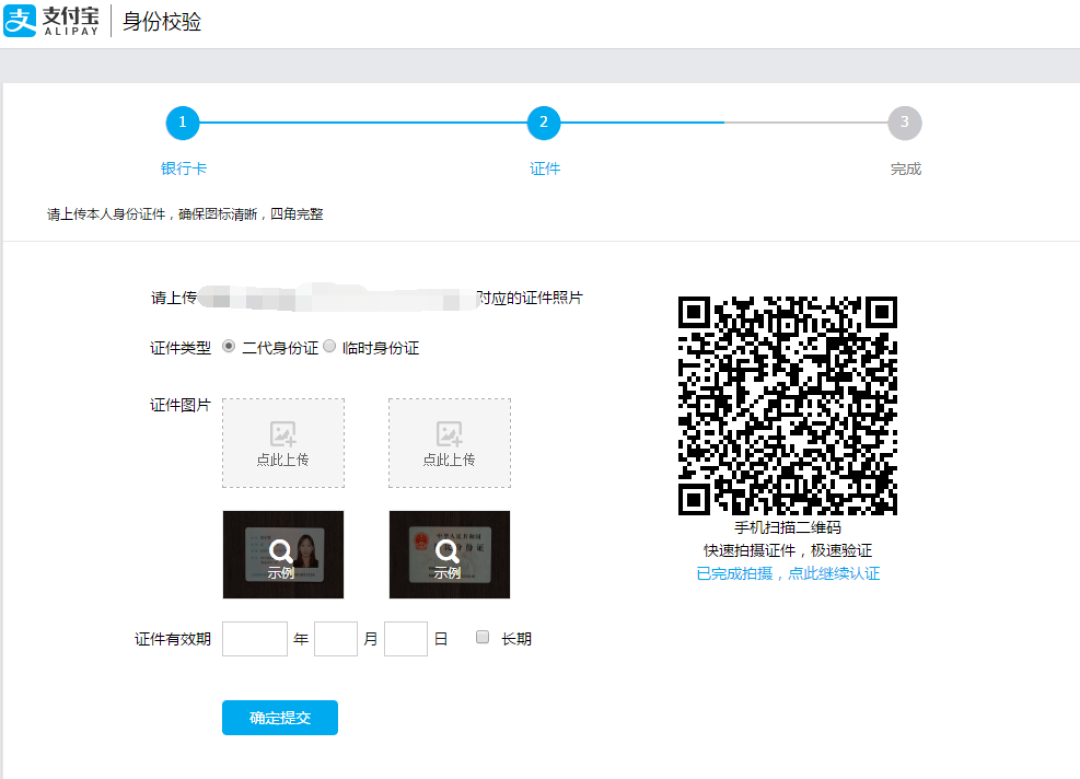Viewport: 1080px width, 779px height.
Task: Click 已完成拍摄，点此继续认证 link
Action: coord(788,573)
